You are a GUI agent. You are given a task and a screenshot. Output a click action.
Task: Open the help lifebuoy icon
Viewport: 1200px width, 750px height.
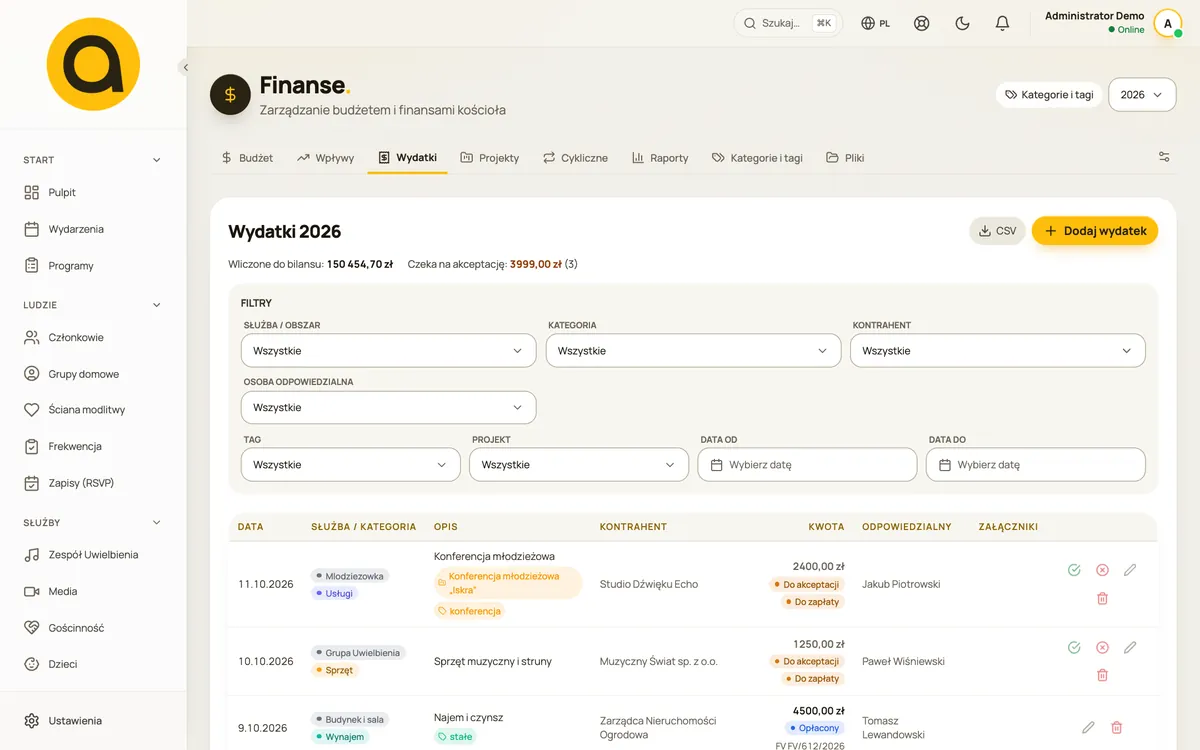(922, 23)
